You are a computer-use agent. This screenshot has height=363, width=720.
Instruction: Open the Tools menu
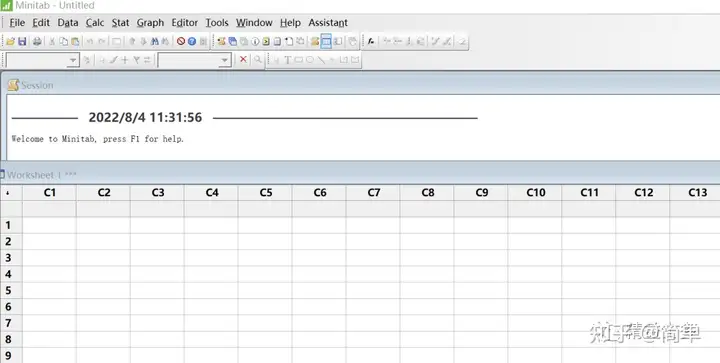click(x=217, y=22)
